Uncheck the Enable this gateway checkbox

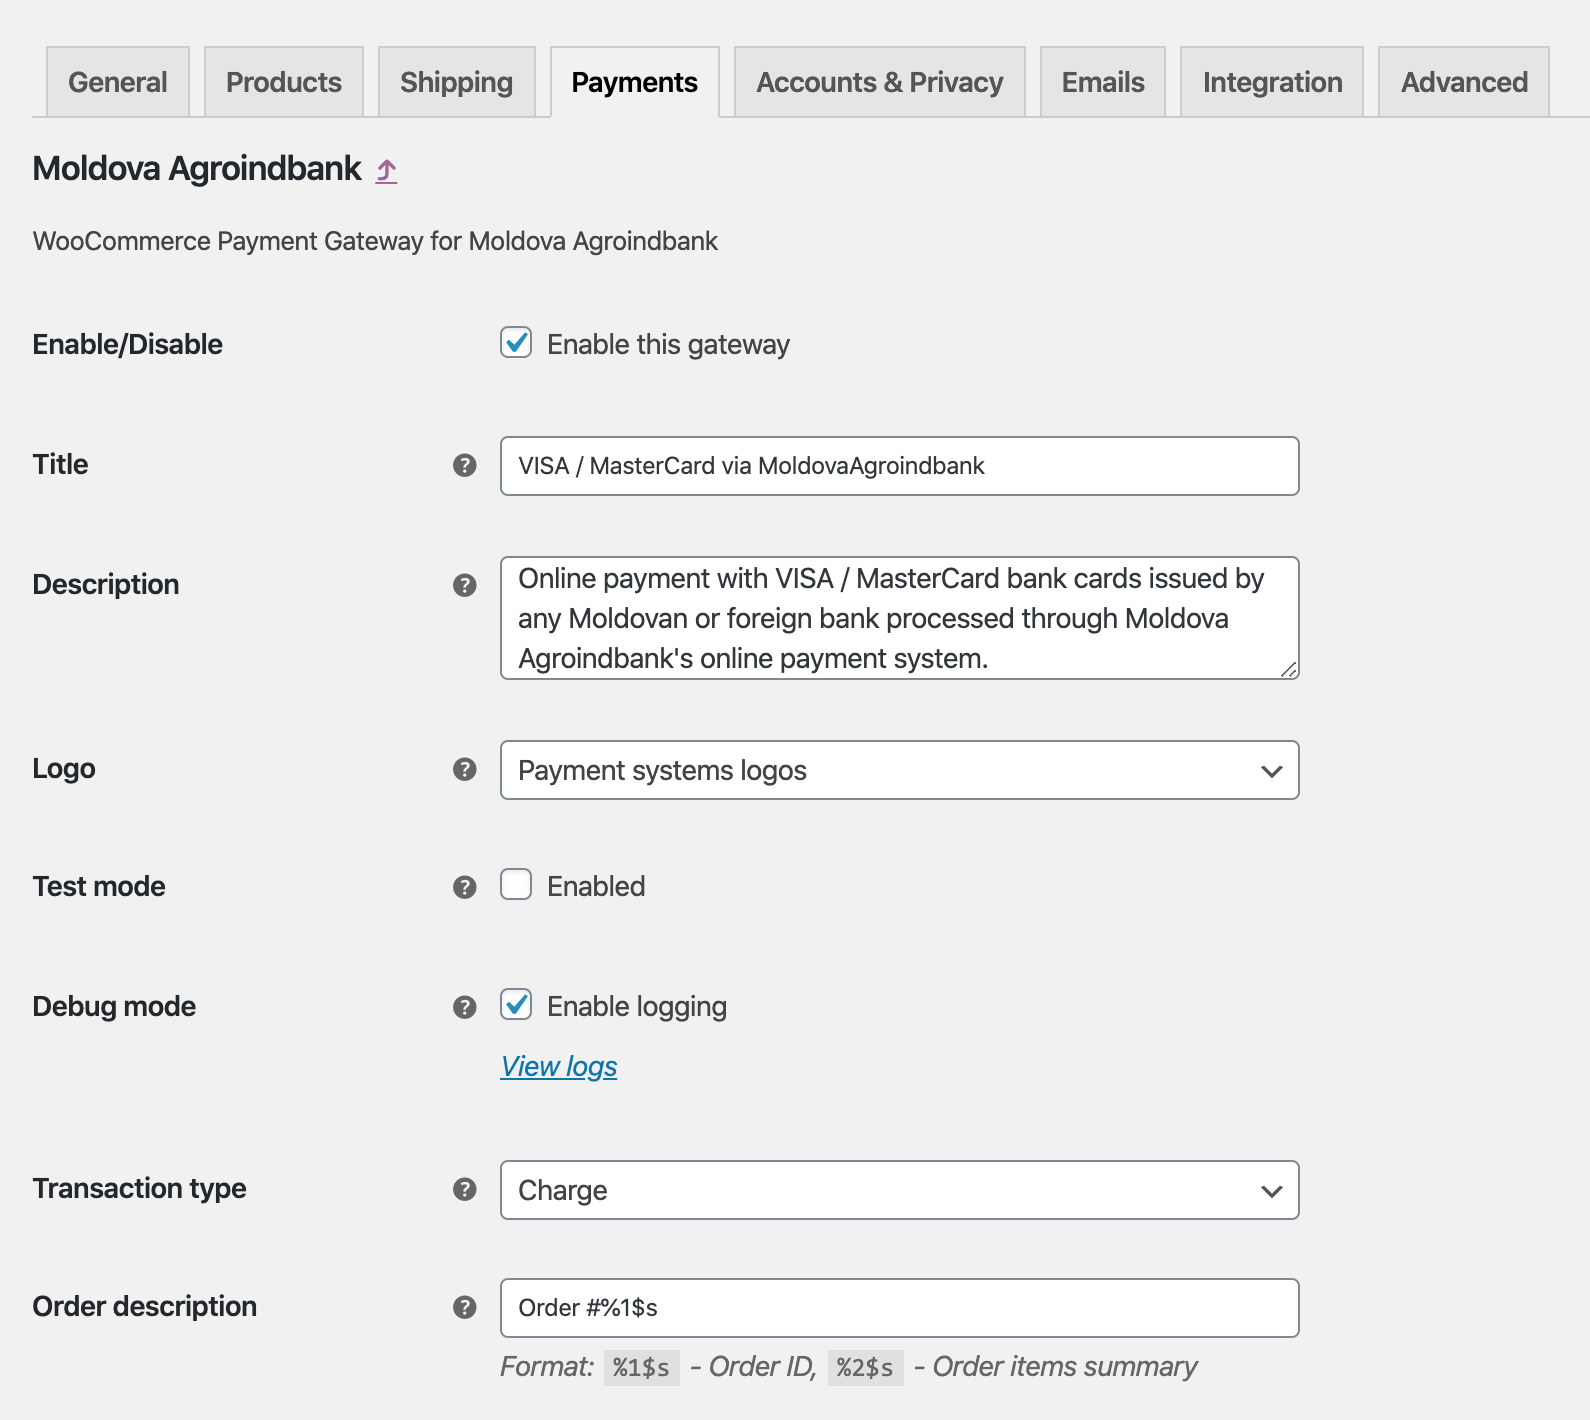[x=516, y=343]
